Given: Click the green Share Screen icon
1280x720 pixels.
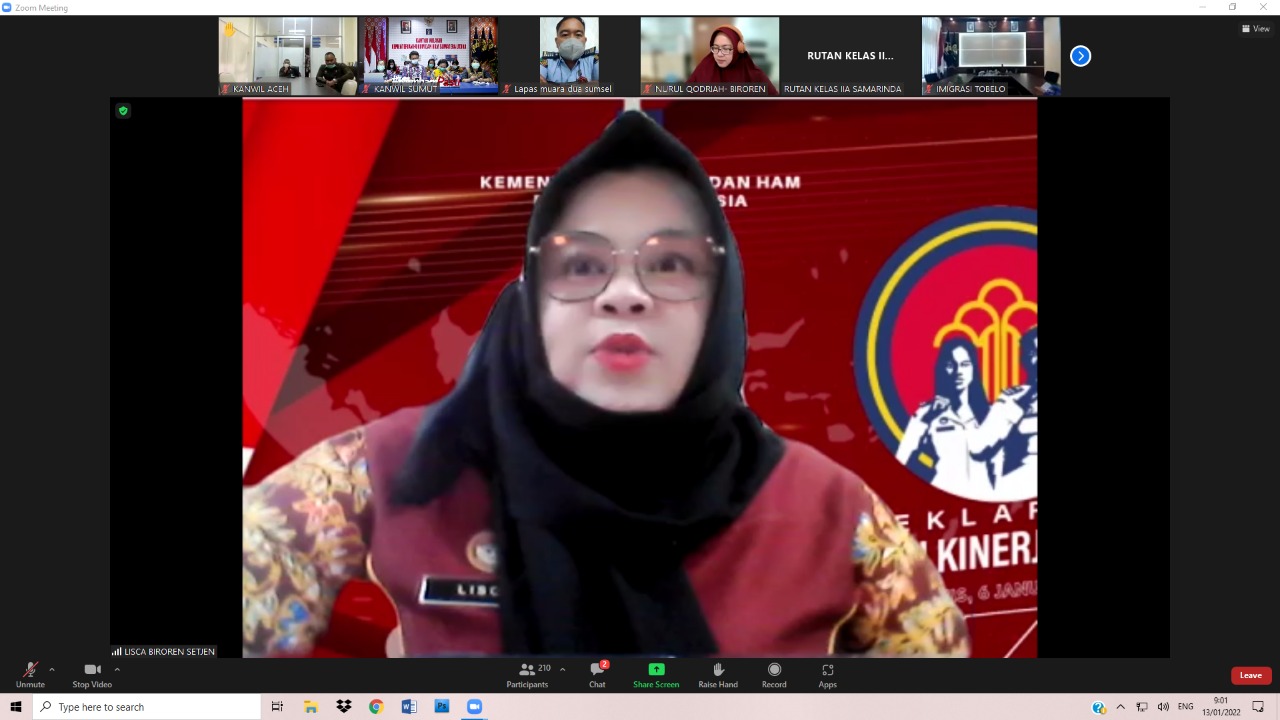Looking at the screenshot, I should pos(656,670).
